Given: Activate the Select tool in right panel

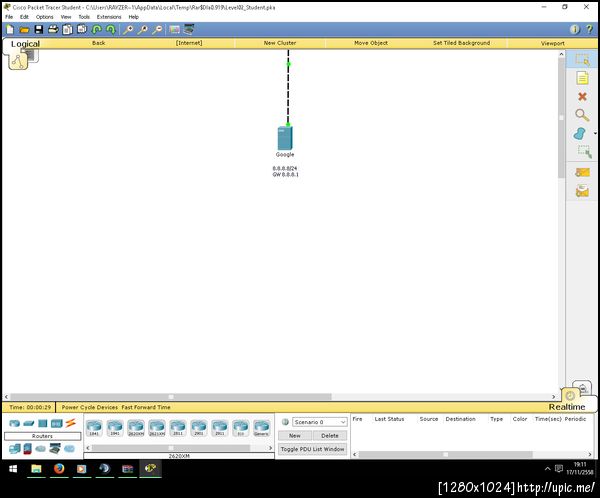Looking at the screenshot, I should (582, 60).
